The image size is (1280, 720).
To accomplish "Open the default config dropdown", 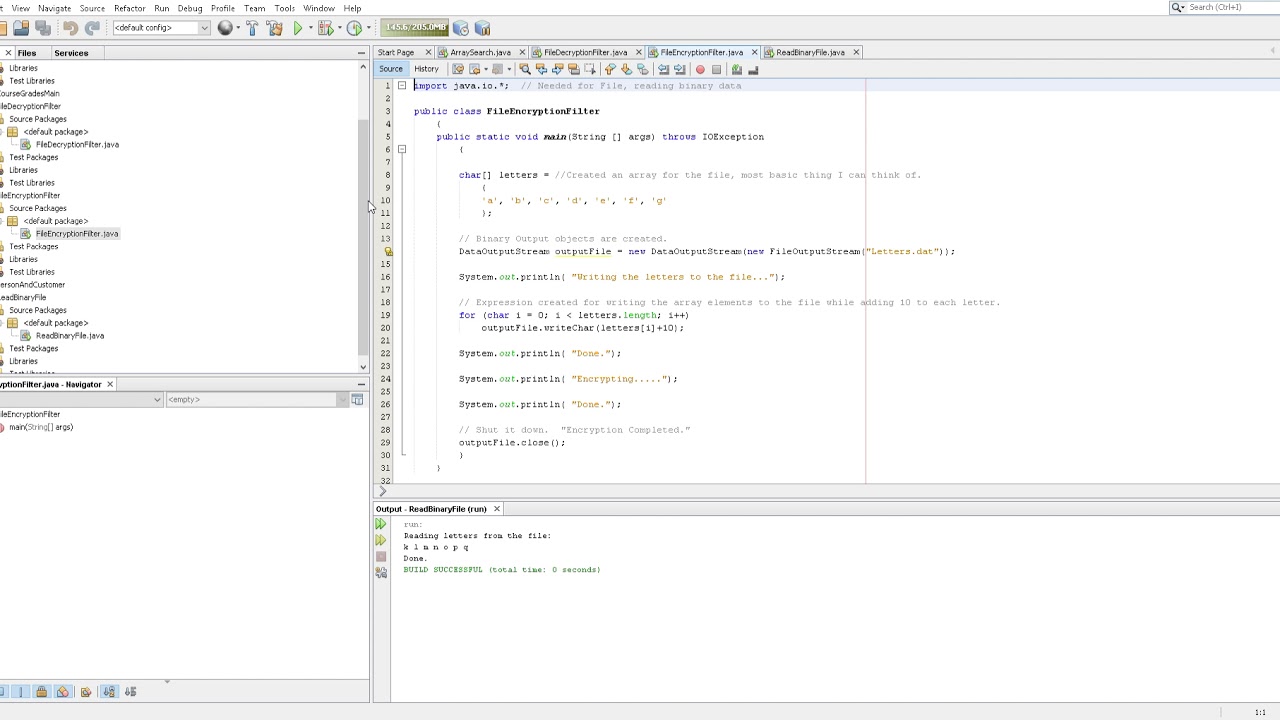I will (204, 27).
